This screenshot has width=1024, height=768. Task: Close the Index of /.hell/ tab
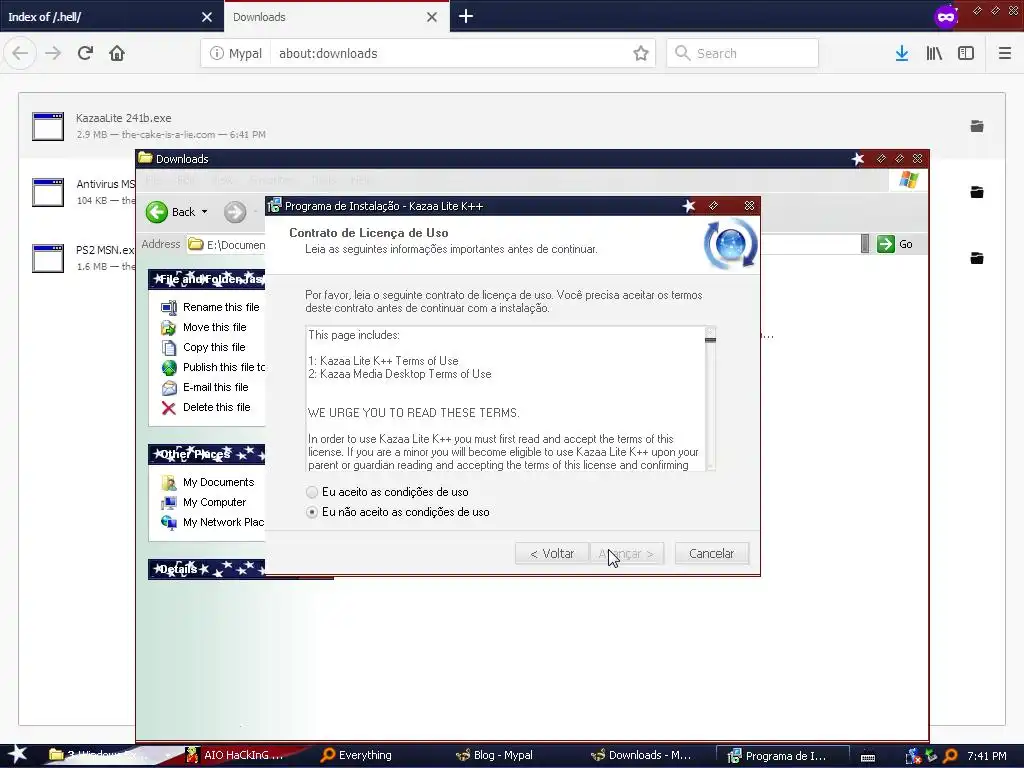[x=207, y=17]
